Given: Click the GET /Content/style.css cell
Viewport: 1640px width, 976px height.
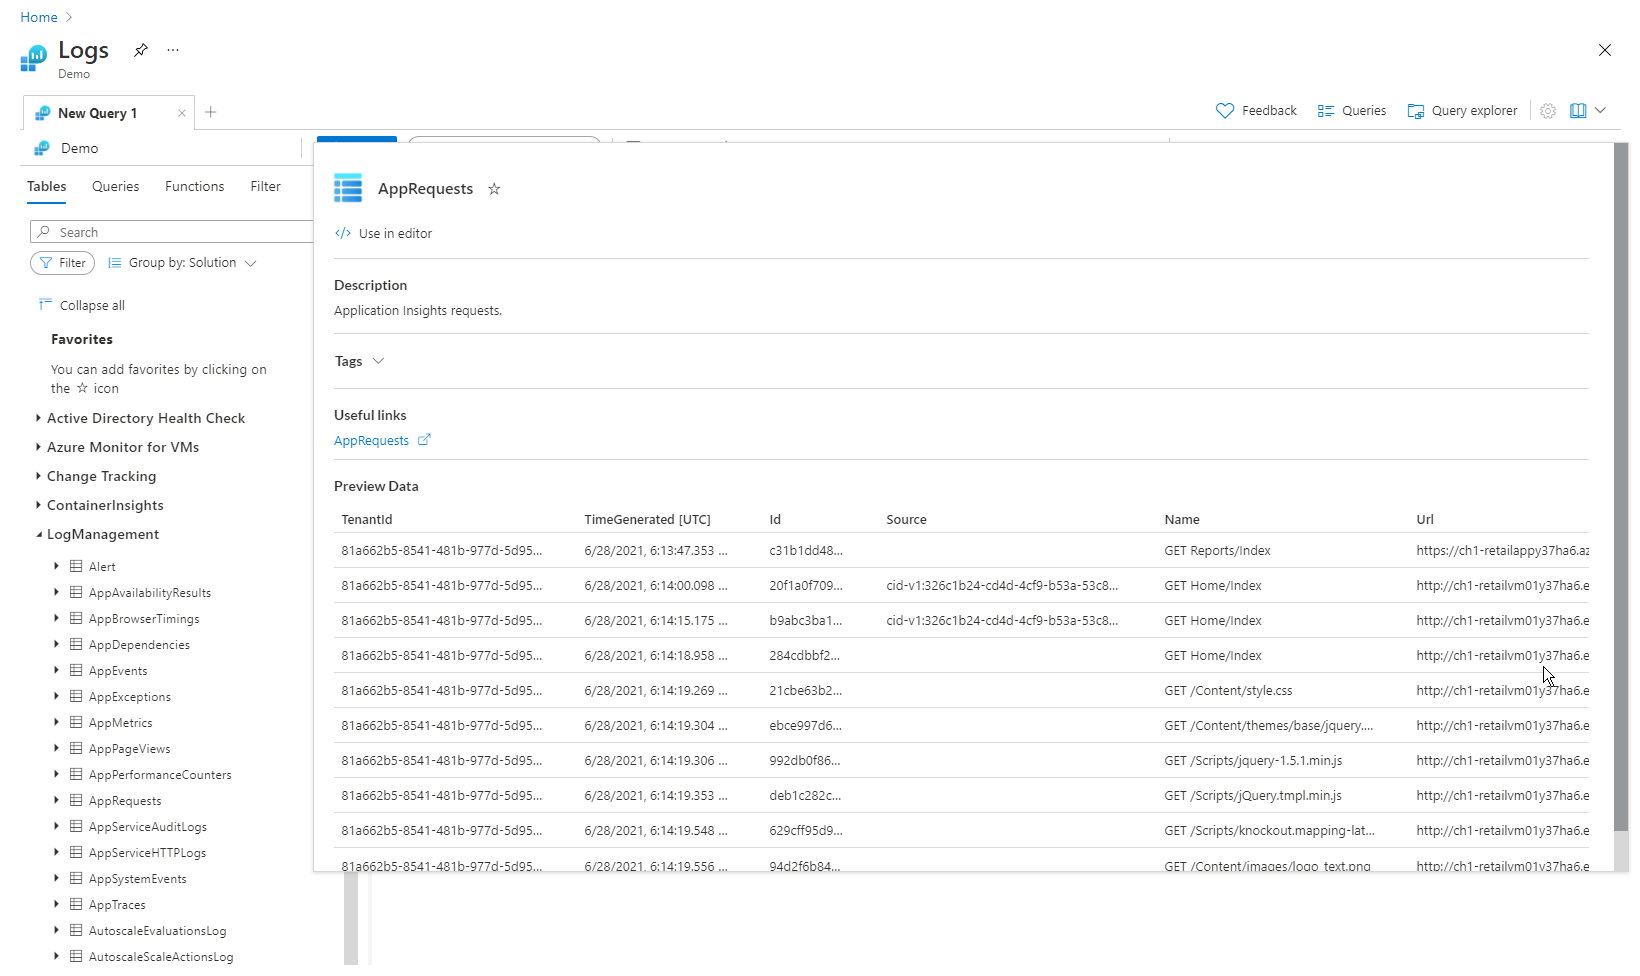Looking at the screenshot, I should click(x=1228, y=691).
